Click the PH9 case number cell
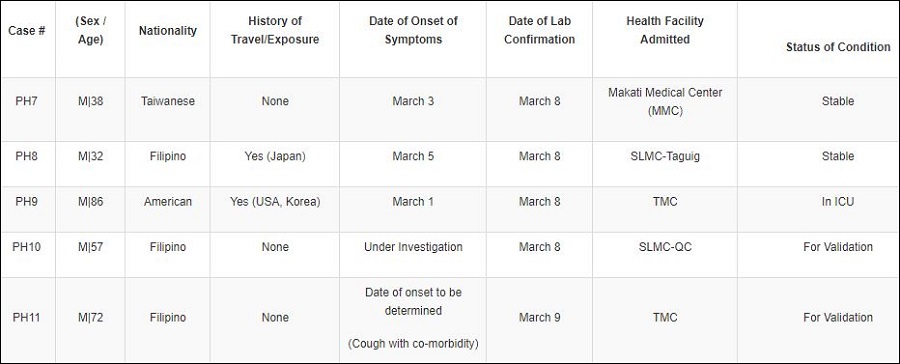This screenshot has width=900, height=364. click(27, 202)
